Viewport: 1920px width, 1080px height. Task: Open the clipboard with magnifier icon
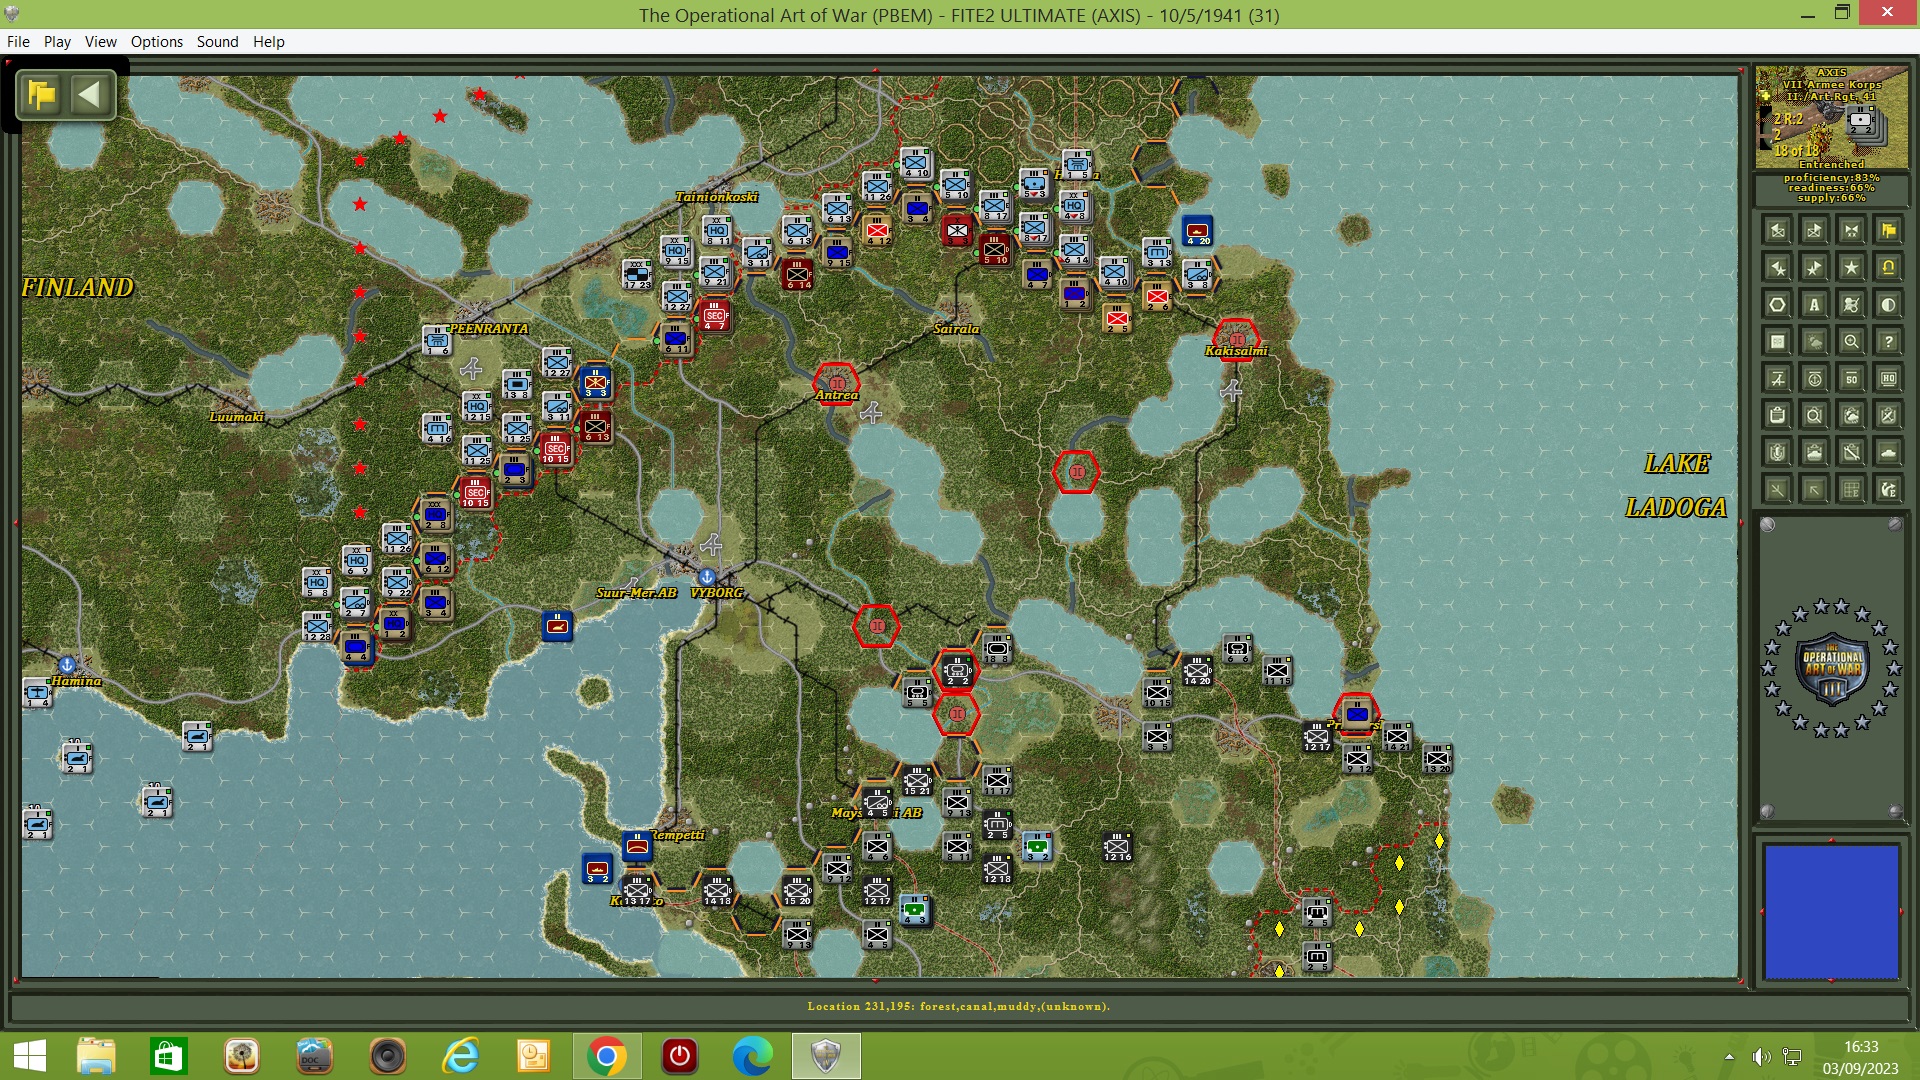pyautogui.click(x=1814, y=416)
